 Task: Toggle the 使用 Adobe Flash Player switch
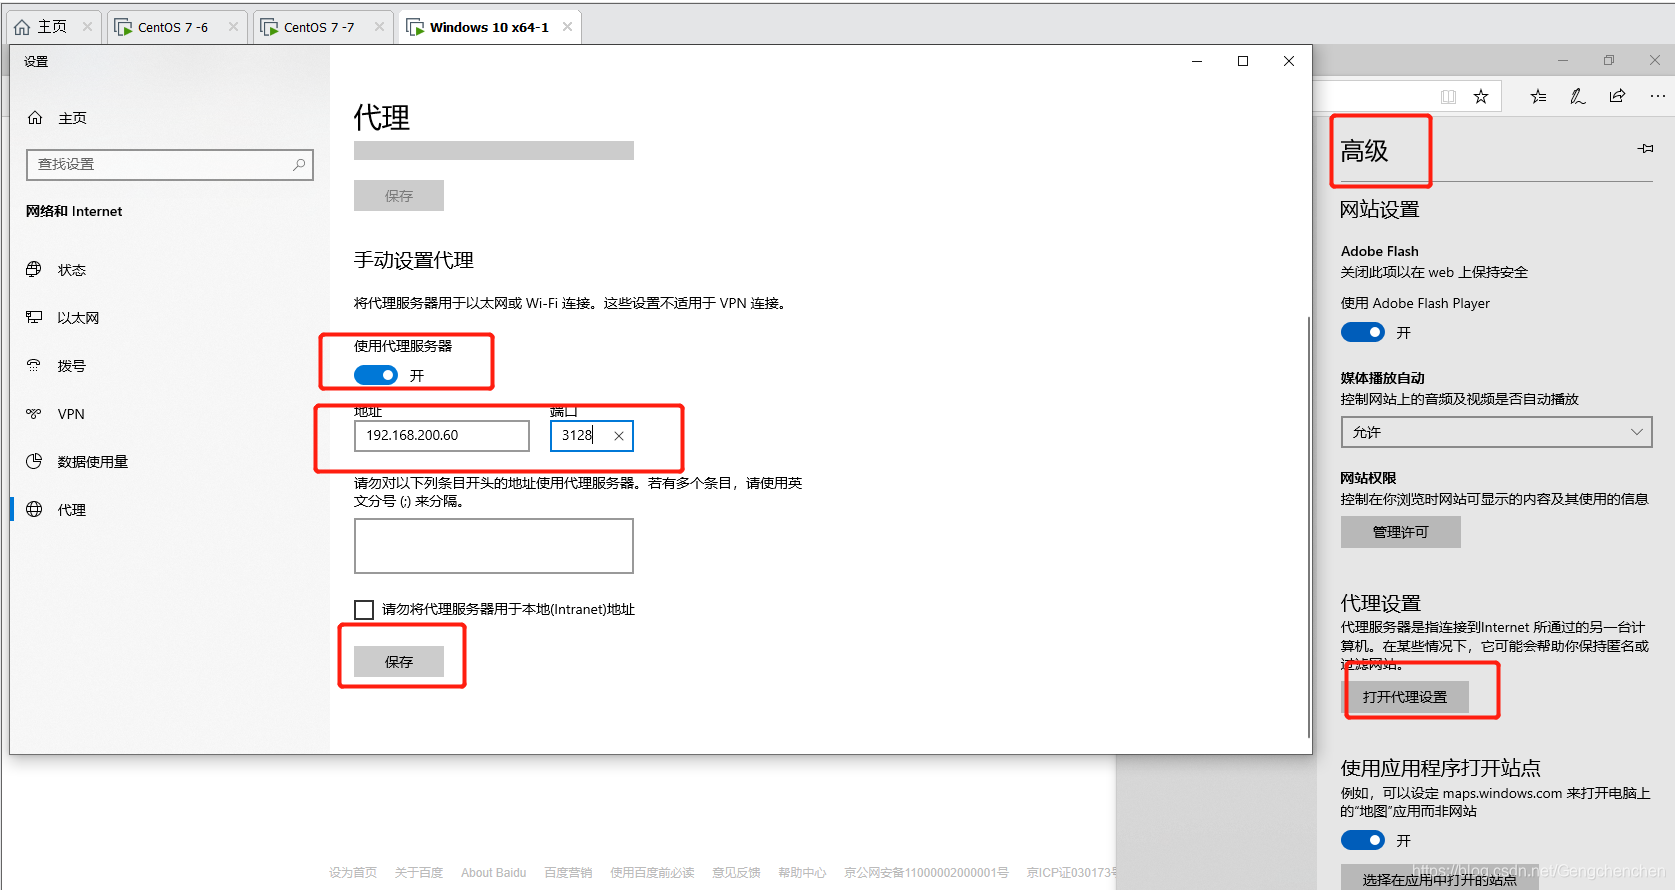(1363, 332)
